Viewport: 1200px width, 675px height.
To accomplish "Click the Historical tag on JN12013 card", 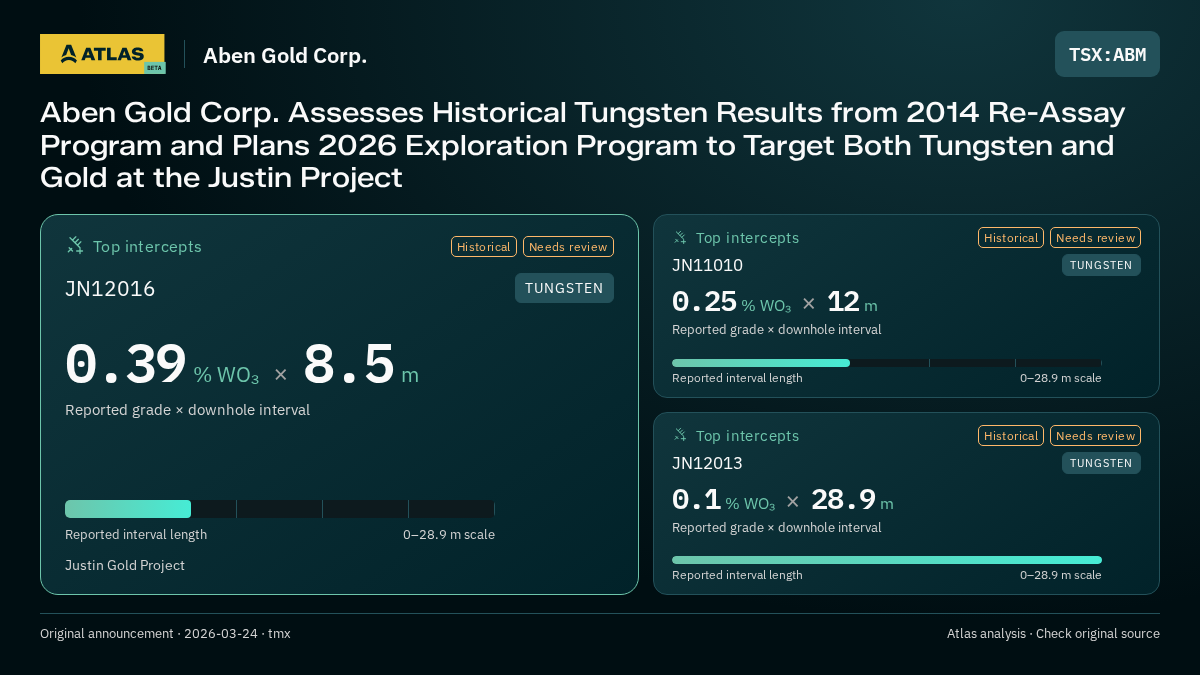I will click(1011, 436).
